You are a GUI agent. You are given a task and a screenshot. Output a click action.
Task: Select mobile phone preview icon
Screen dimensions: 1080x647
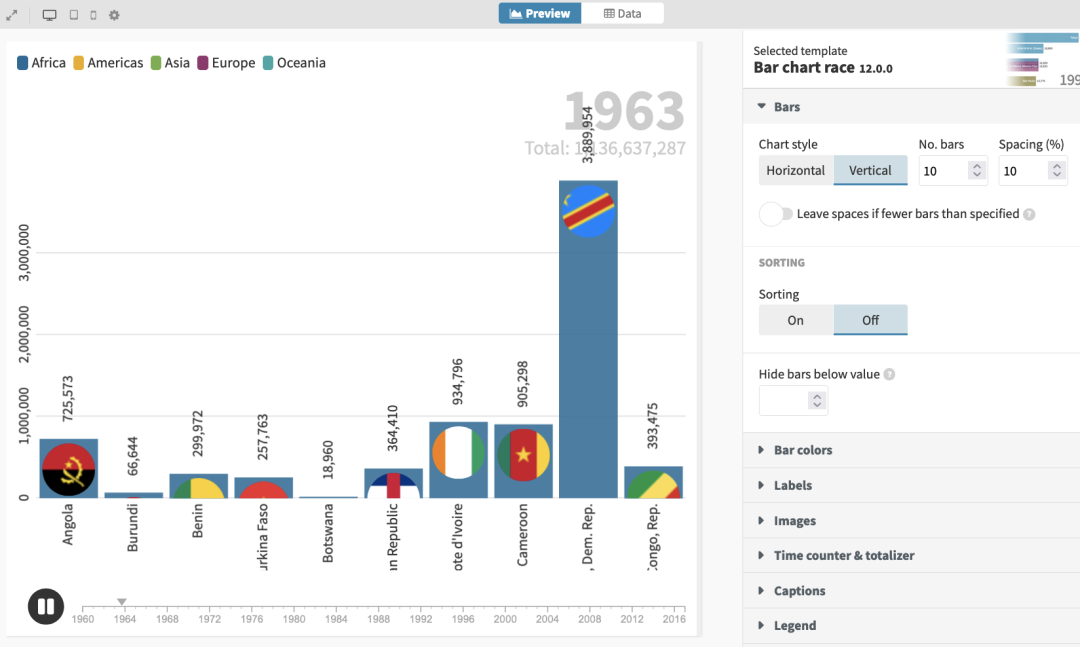pyautogui.click(x=94, y=15)
